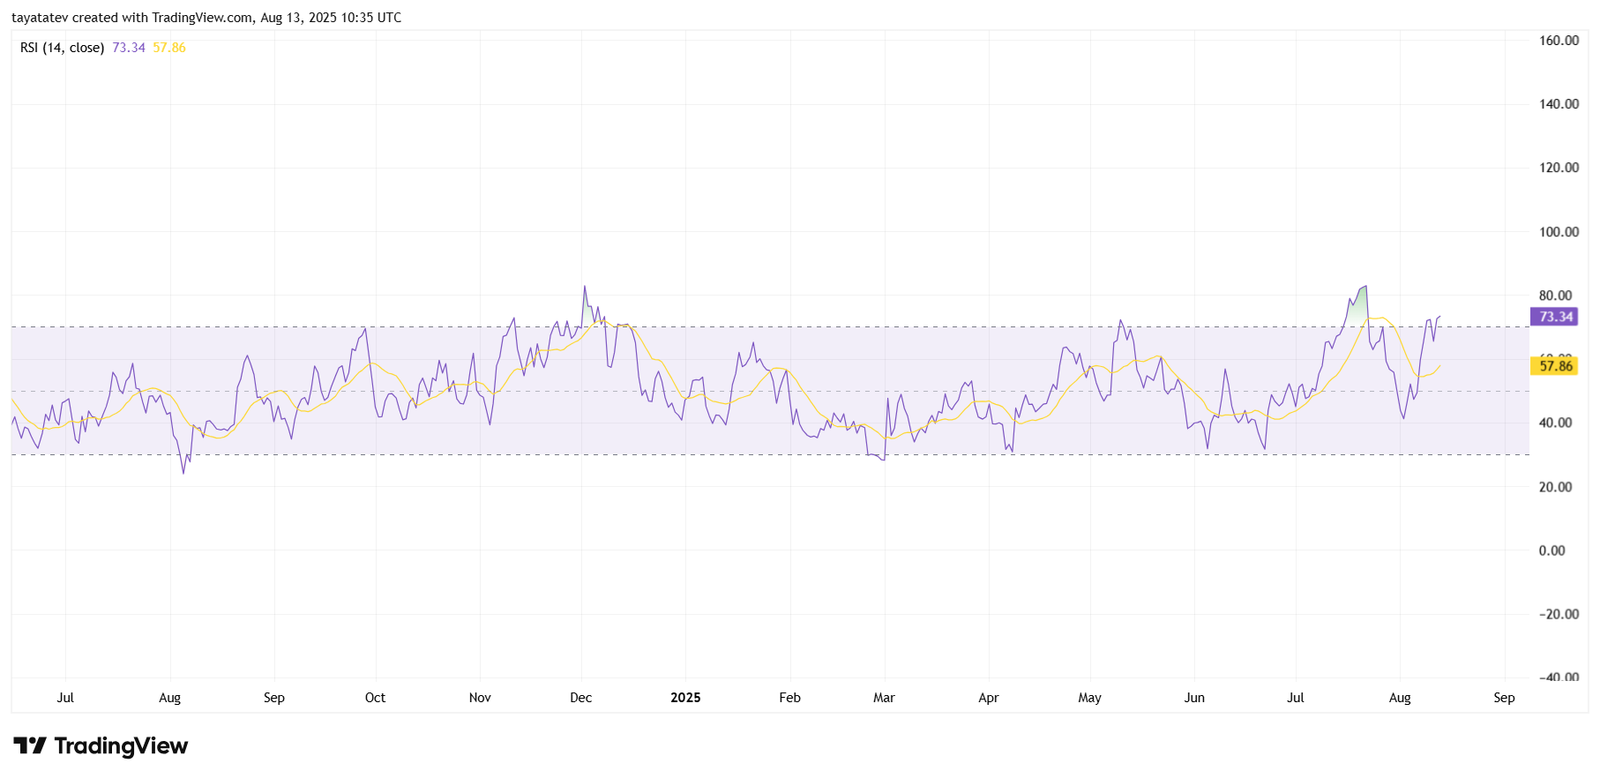Click the May label on time axis
The height and width of the screenshot is (779, 1600).
(1090, 698)
